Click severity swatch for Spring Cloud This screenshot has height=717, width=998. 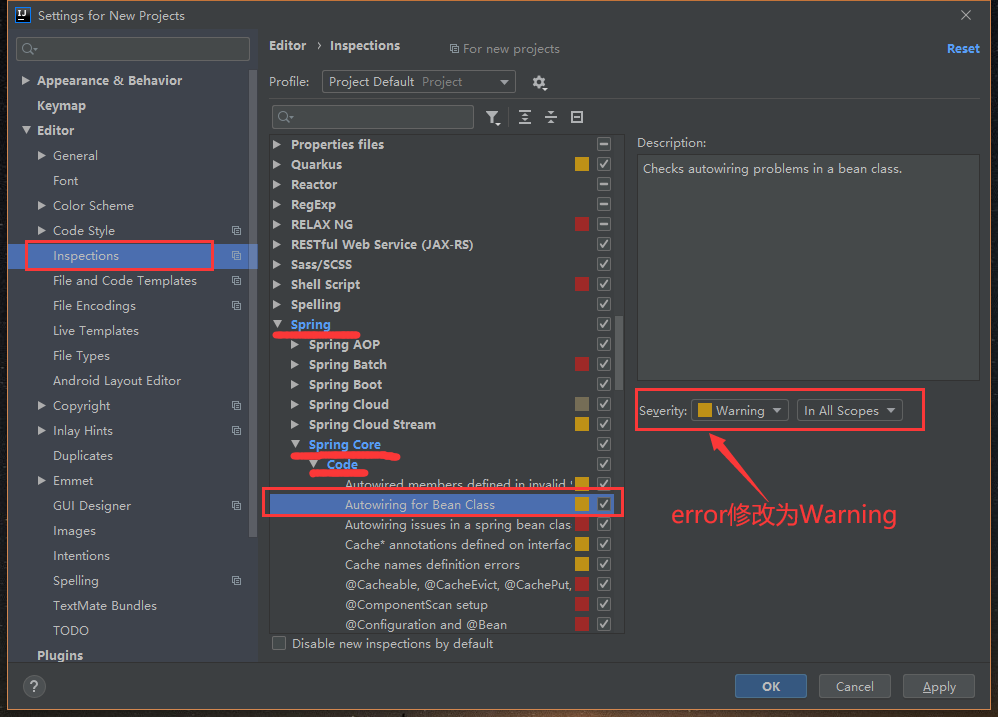(x=582, y=404)
